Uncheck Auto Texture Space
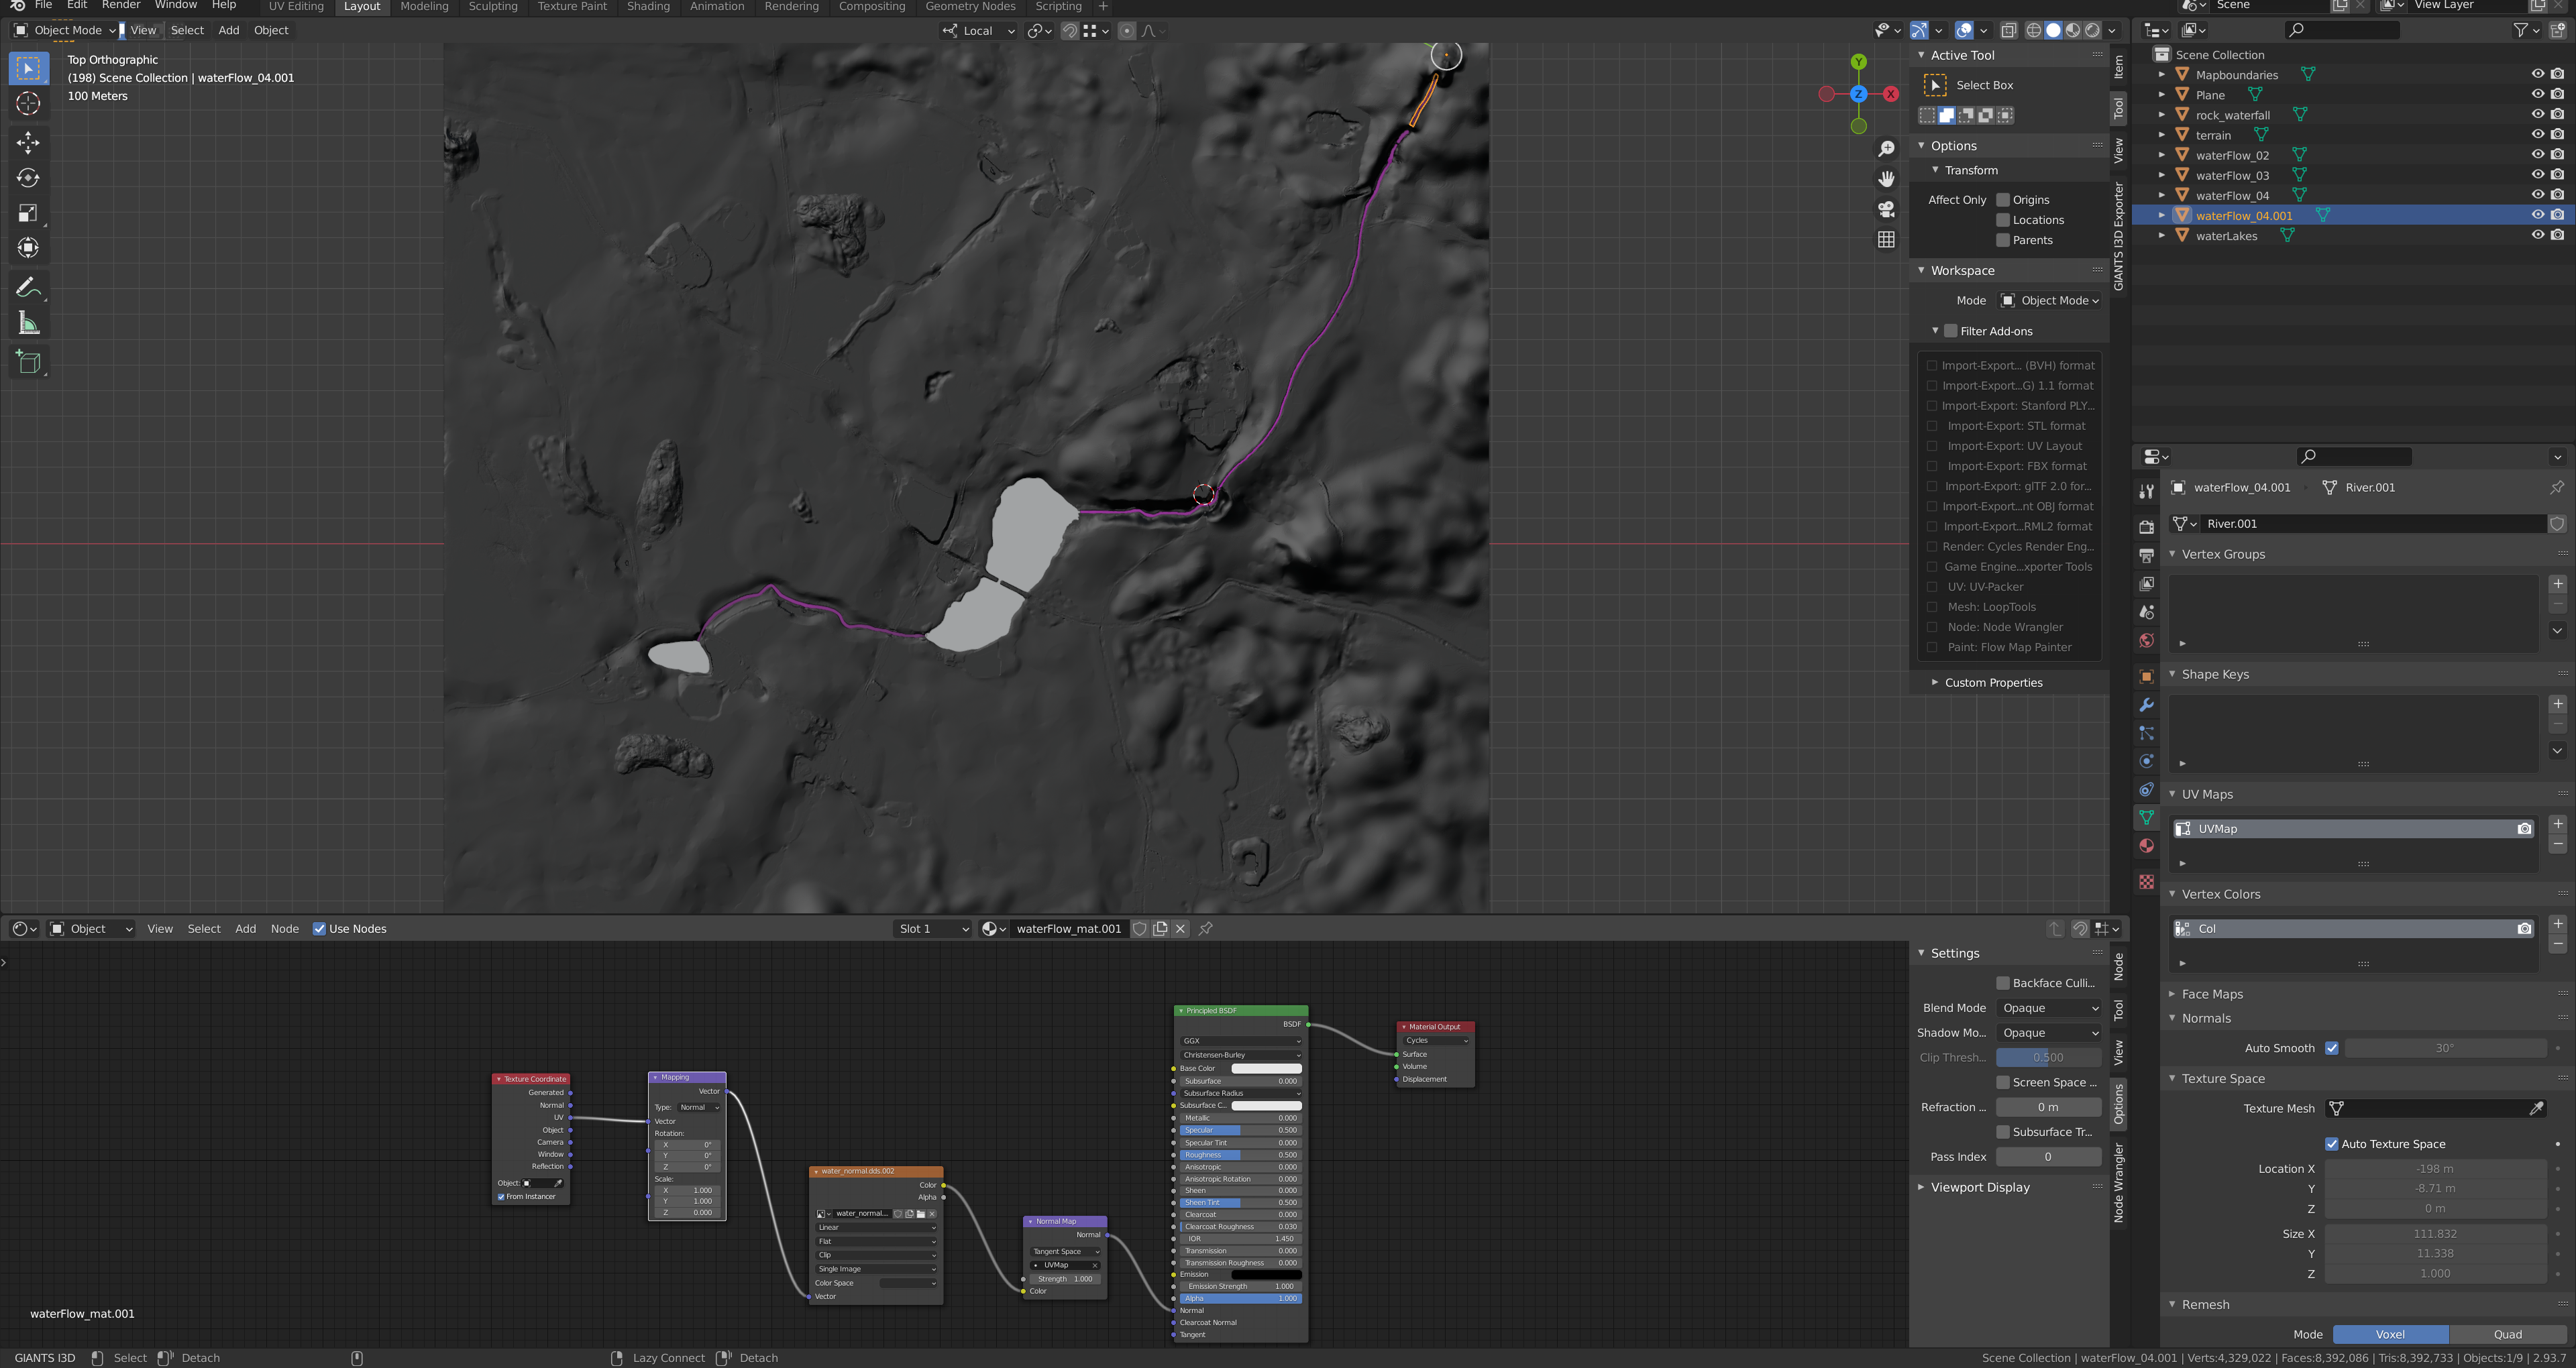 click(x=2332, y=1144)
